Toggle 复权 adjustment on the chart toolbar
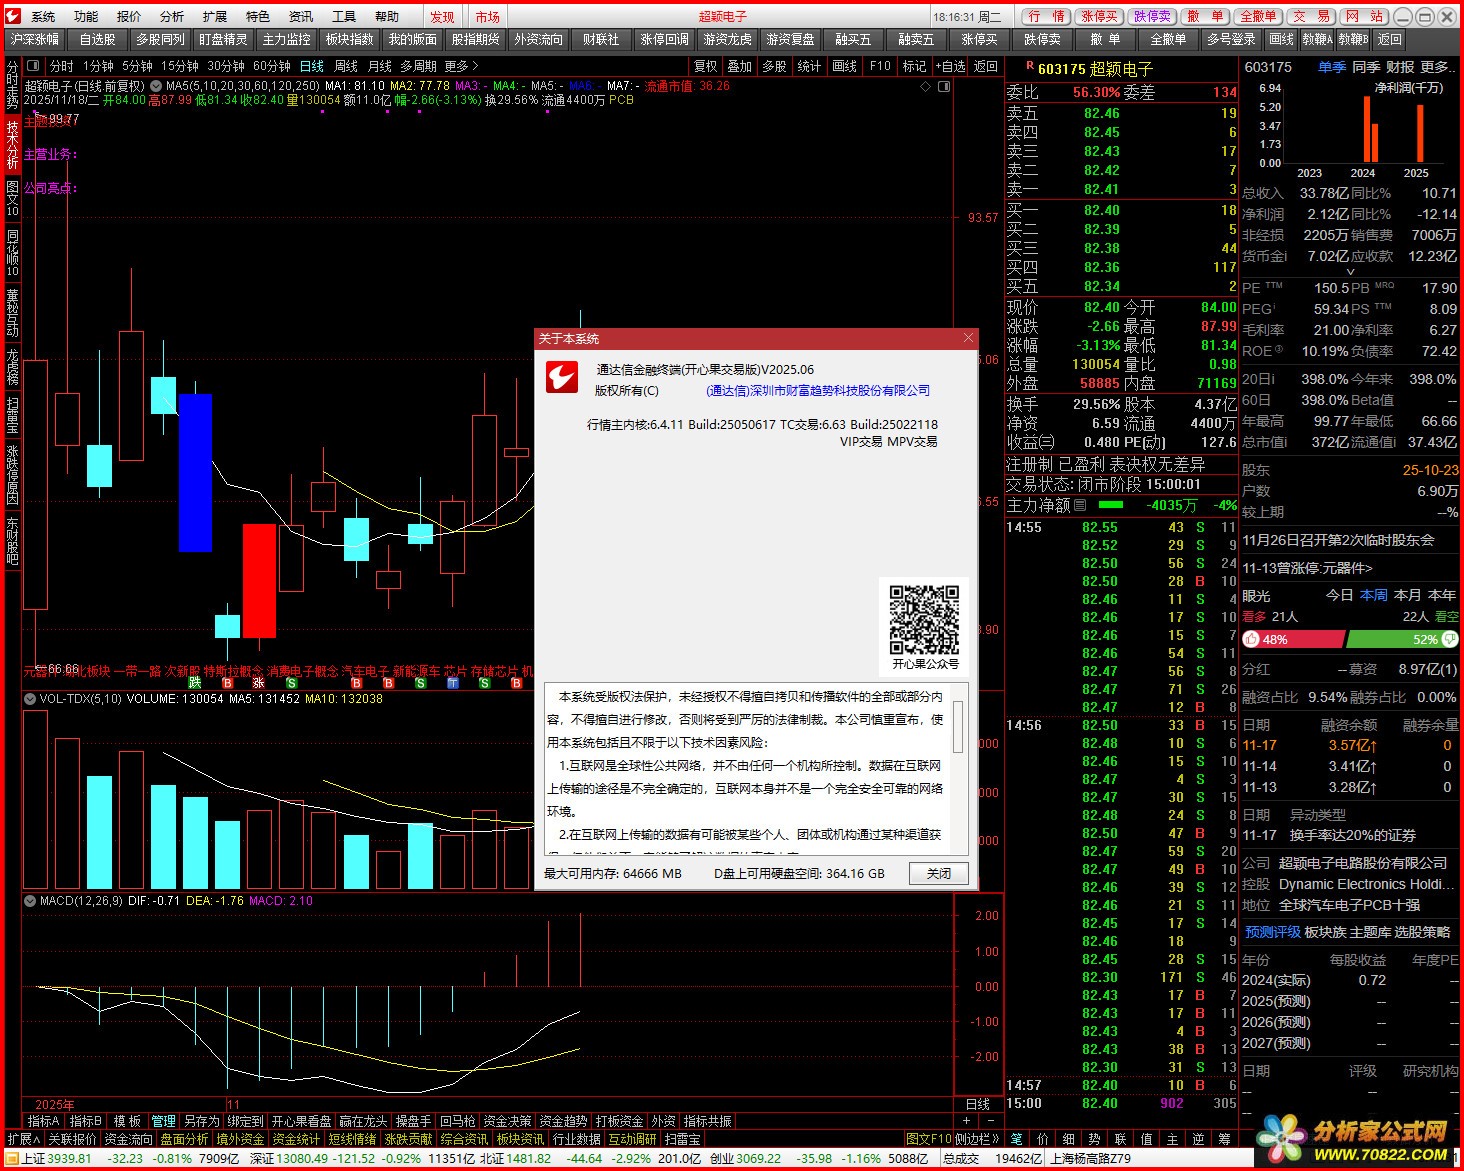The width and height of the screenshot is (1464, 1171). (x=705, y=66)
